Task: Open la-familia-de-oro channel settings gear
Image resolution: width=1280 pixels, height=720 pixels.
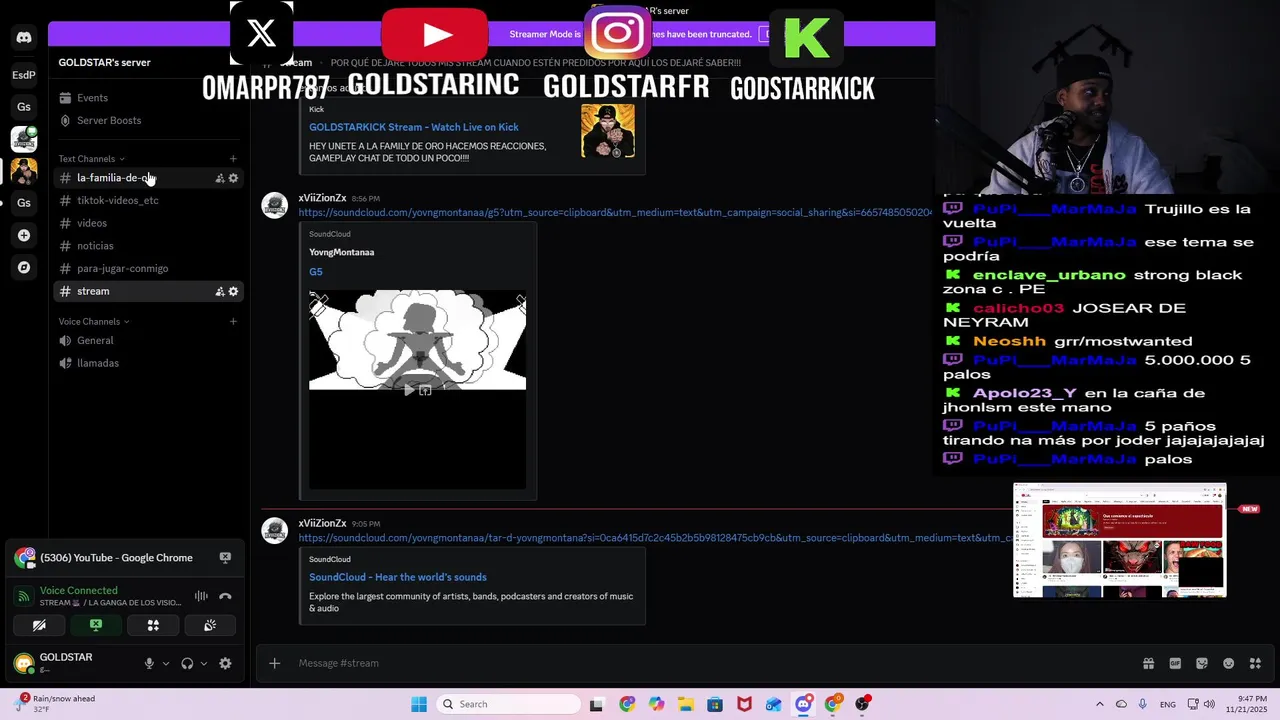Action: click(x=233, y=178)
